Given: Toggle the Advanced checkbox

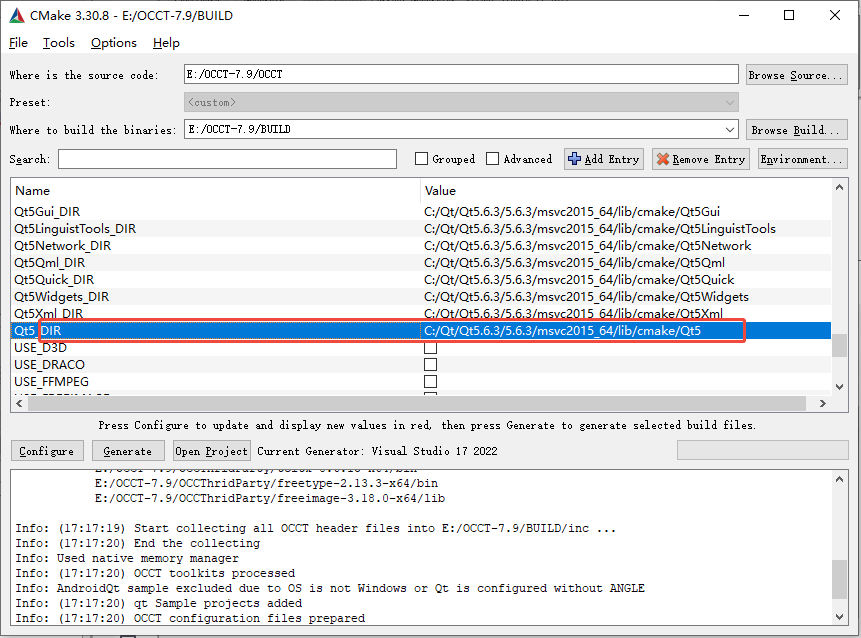Looking at the screenshot, I should click(x=493, y=159).
